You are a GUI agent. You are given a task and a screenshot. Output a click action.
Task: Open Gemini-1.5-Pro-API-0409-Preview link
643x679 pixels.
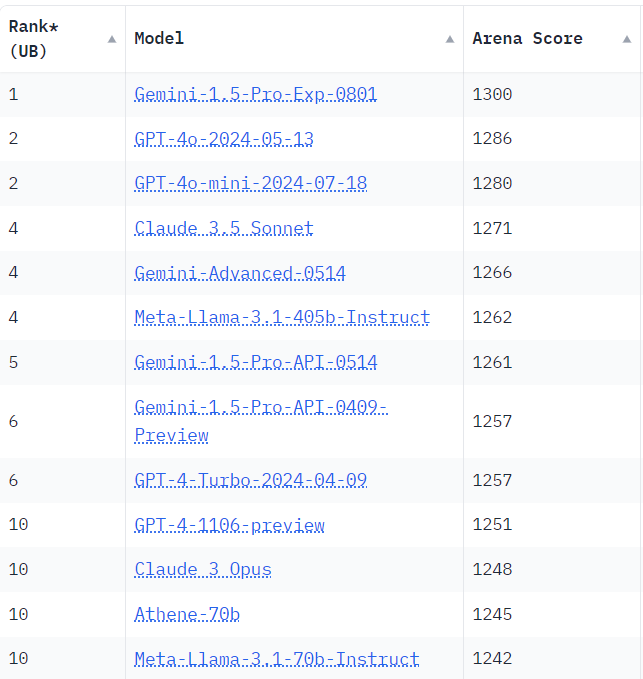pos(261,421)
